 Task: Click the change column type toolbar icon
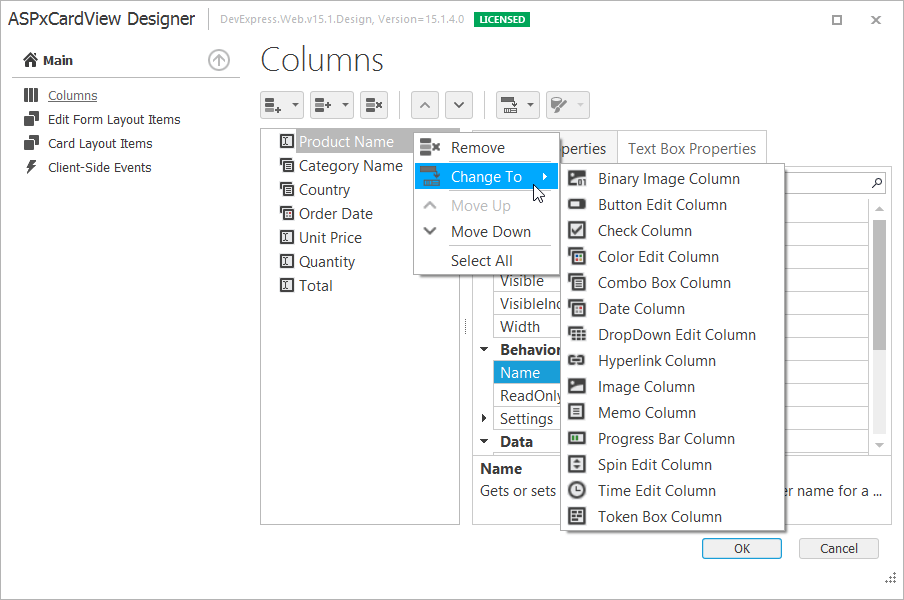[509, 105]
